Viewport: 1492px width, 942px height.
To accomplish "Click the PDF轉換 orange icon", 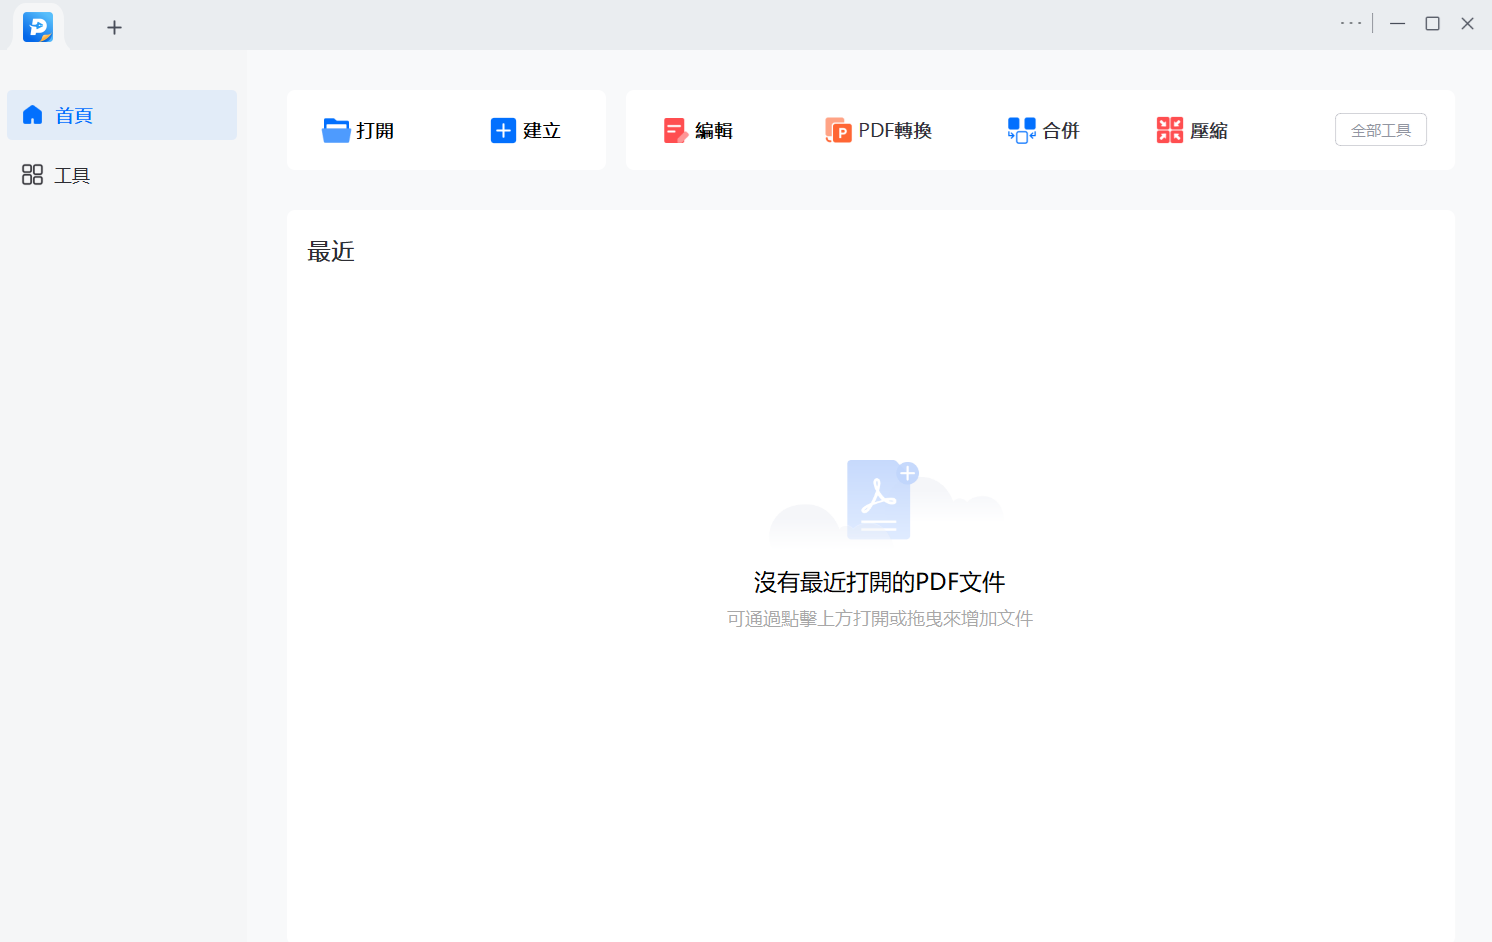I will tap(838, 130).
